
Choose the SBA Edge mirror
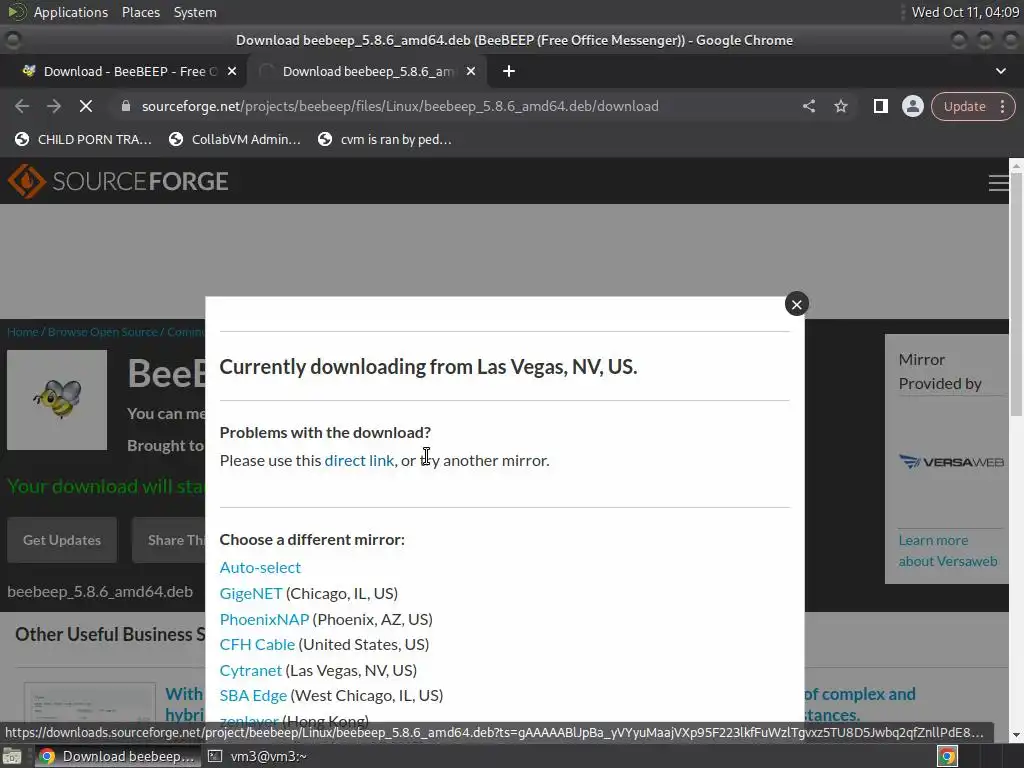[253, 696]
